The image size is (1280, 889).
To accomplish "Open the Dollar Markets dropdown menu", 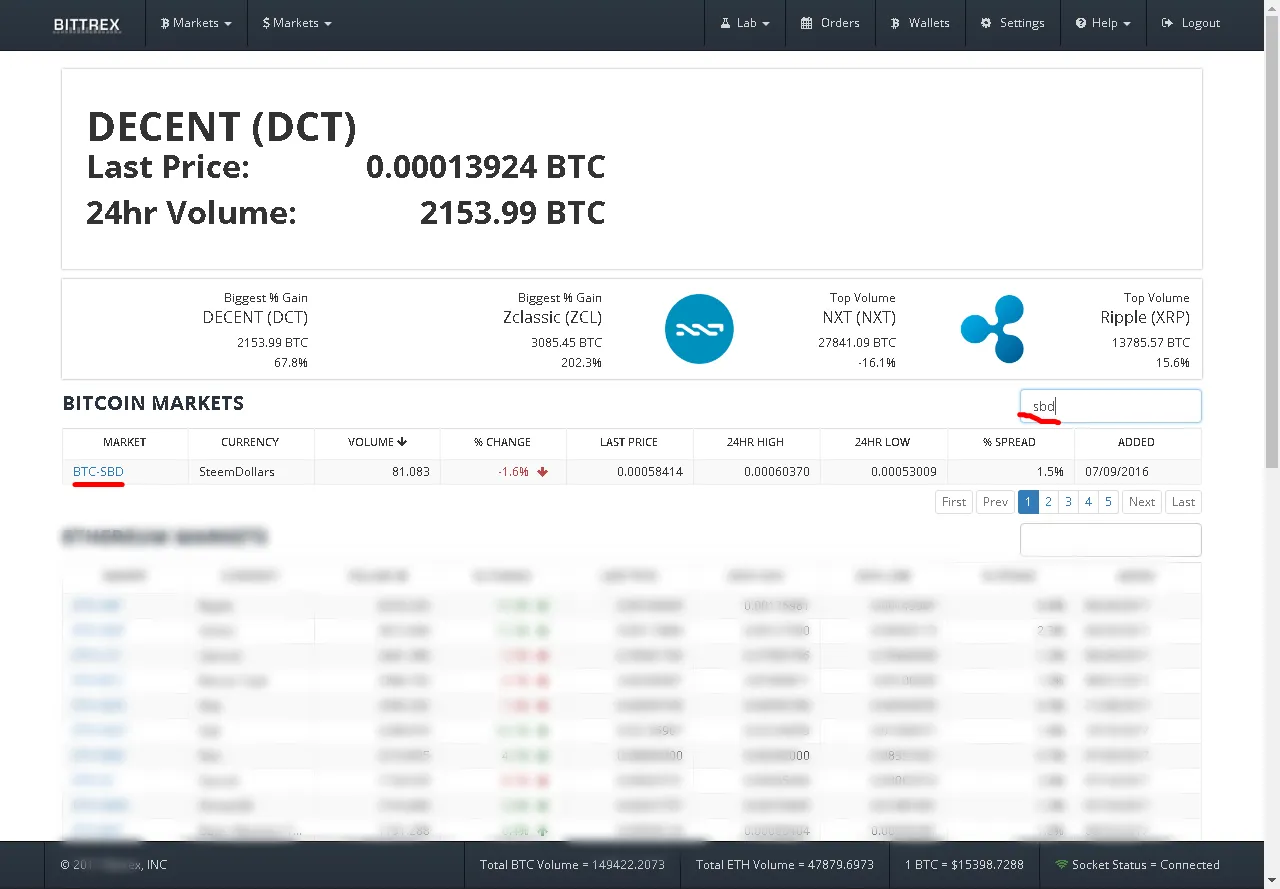I will (x=297, y=23).
